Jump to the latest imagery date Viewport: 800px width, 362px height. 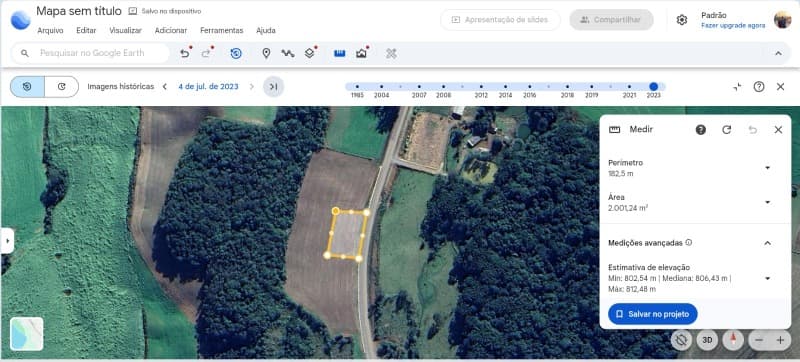273,87
